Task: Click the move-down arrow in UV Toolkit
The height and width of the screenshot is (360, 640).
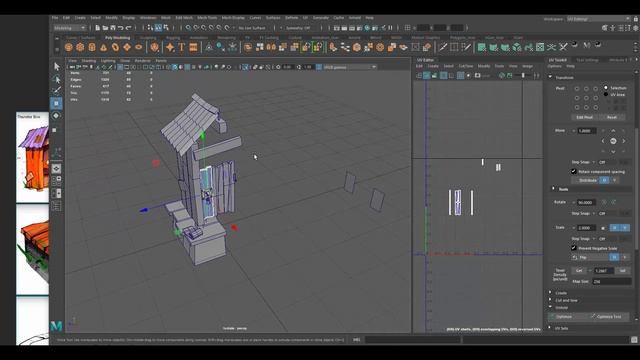Action: [x=613, y=151]
